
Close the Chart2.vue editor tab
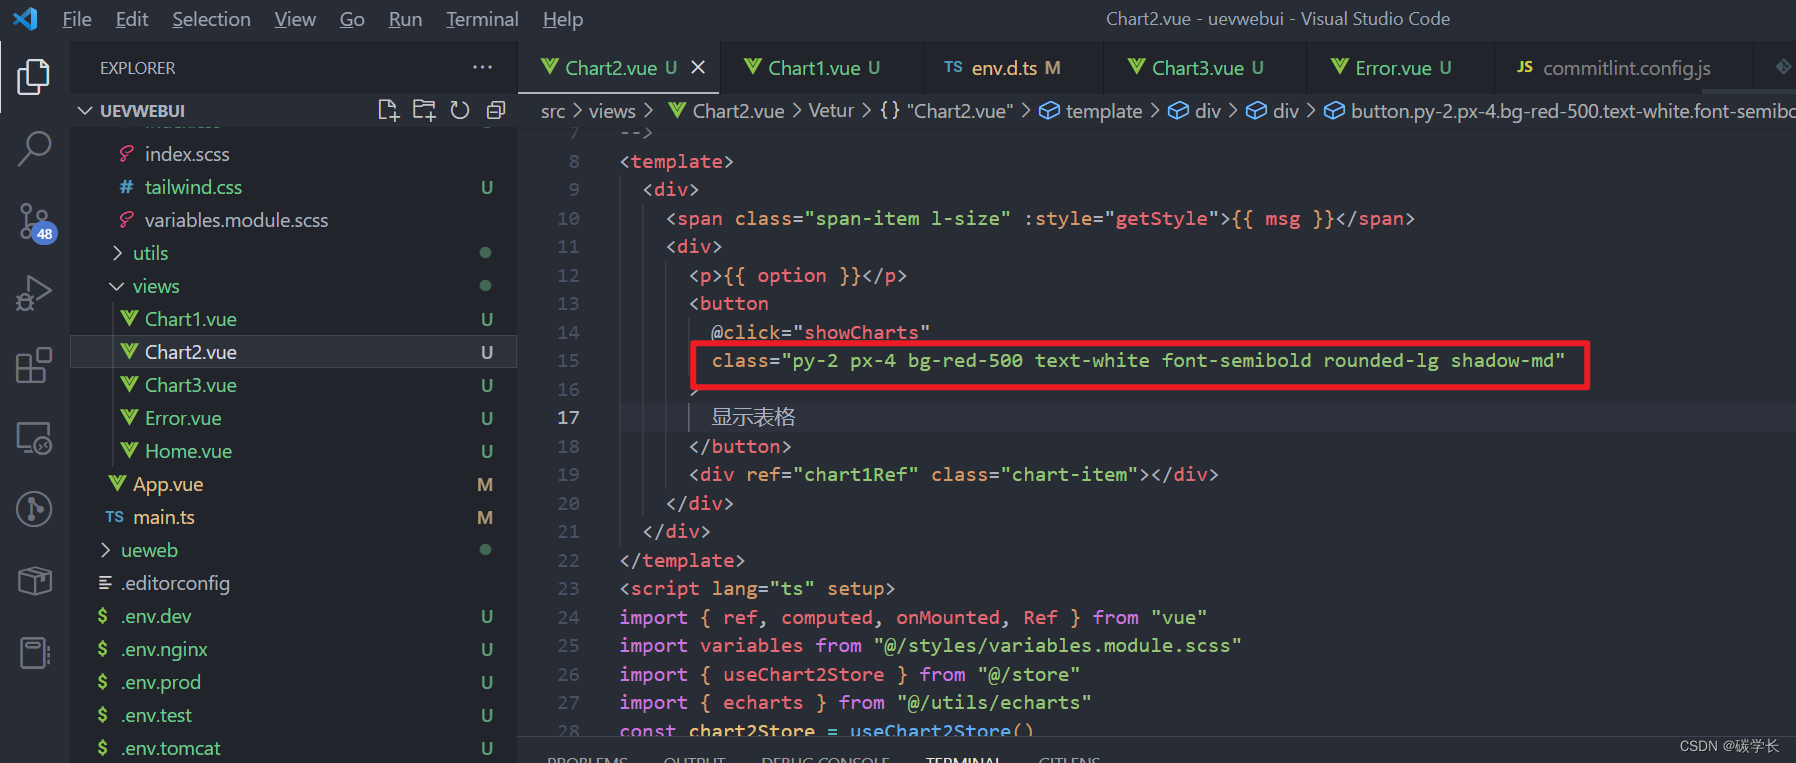698,67
